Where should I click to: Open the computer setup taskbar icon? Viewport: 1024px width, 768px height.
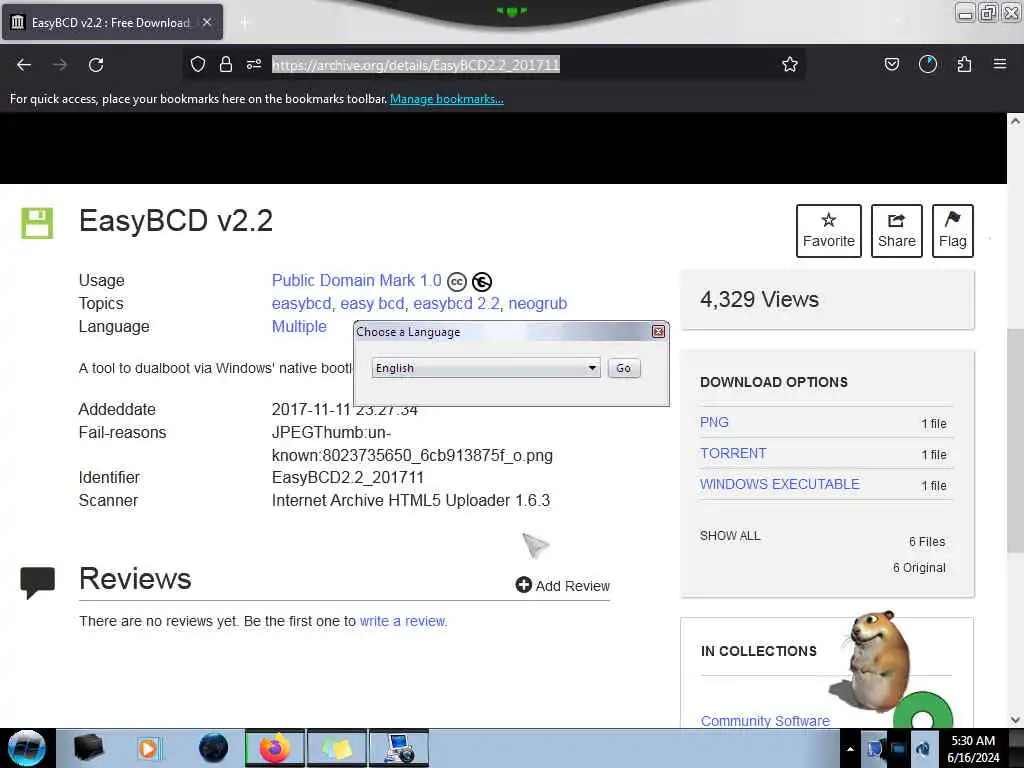click(x=398, y=748)
